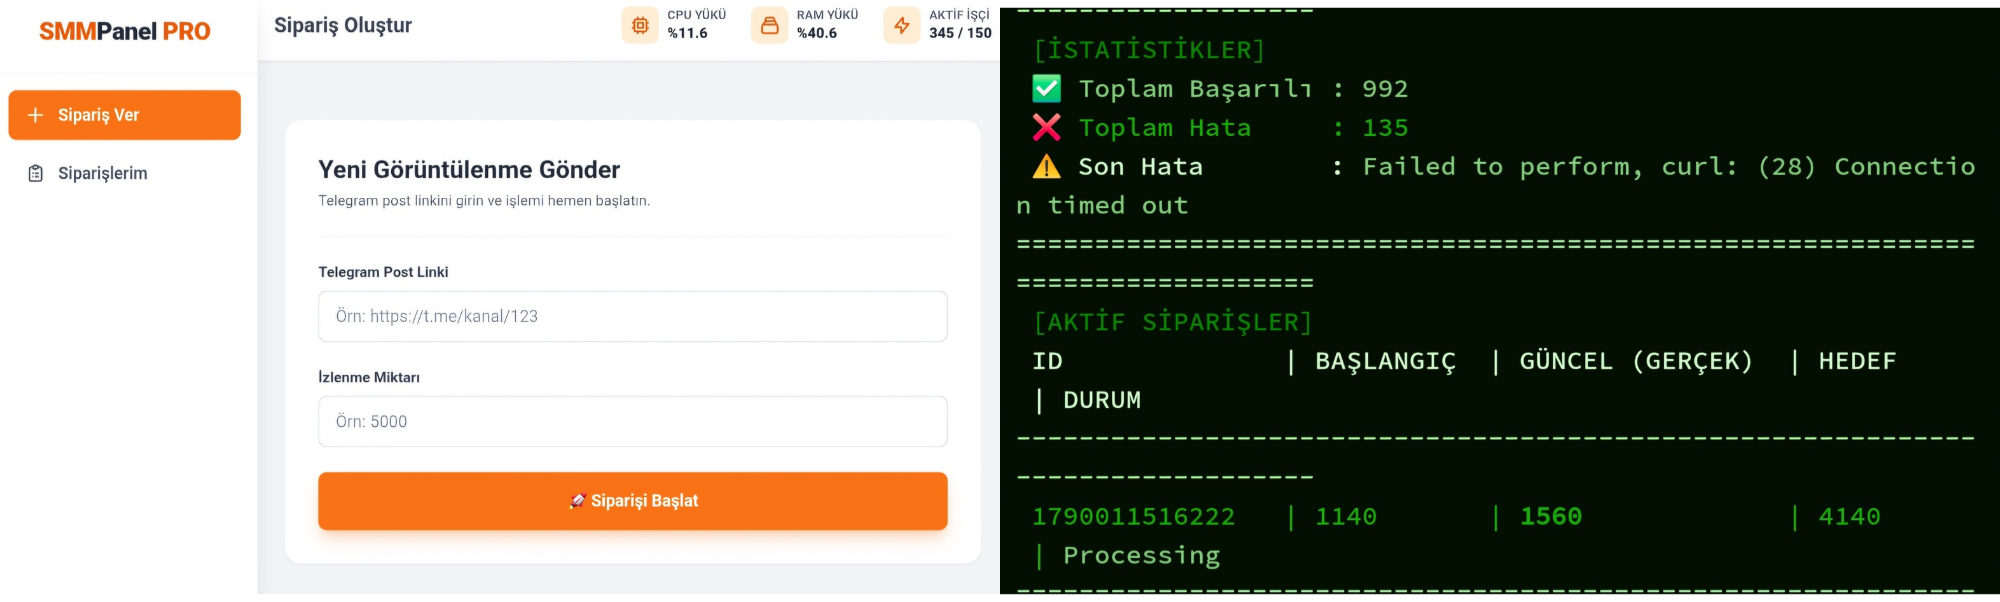2000x602 pixels.
Task: Focus the İzlenme Miktarı input field
Action: tap(632, 421)
